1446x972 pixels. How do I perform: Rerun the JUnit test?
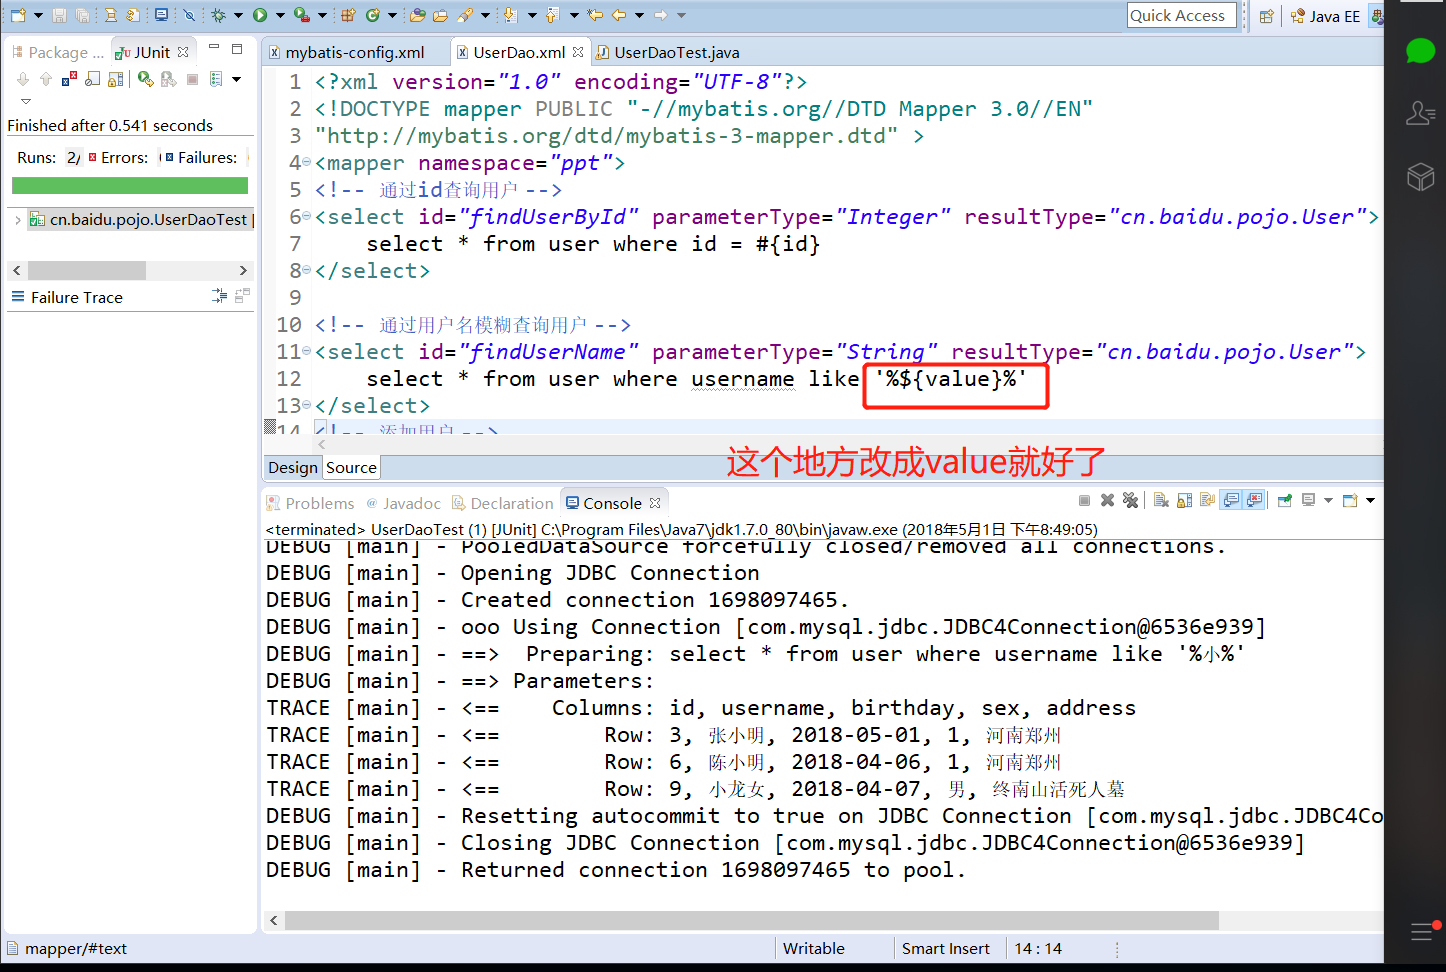point(145,79)
